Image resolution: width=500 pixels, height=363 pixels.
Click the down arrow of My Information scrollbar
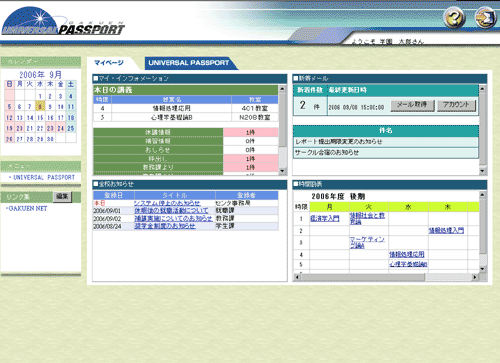pyautogui.click(x=282, y=171)
